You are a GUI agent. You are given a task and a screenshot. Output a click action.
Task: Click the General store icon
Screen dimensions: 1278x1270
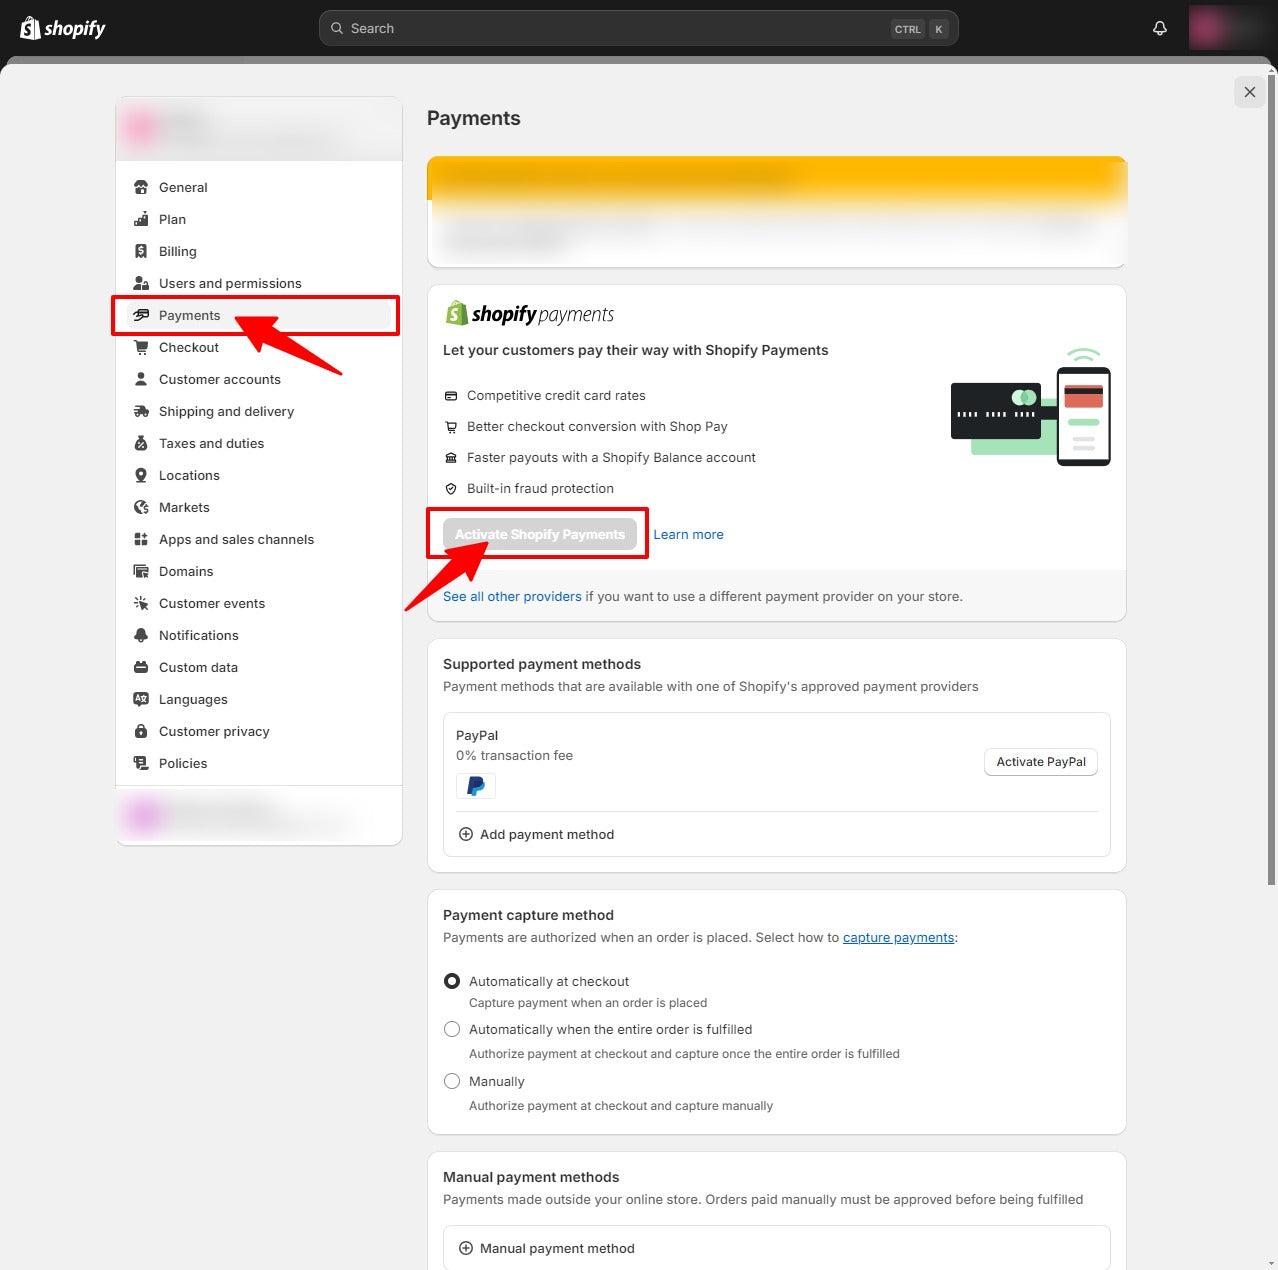click(141, 187)
